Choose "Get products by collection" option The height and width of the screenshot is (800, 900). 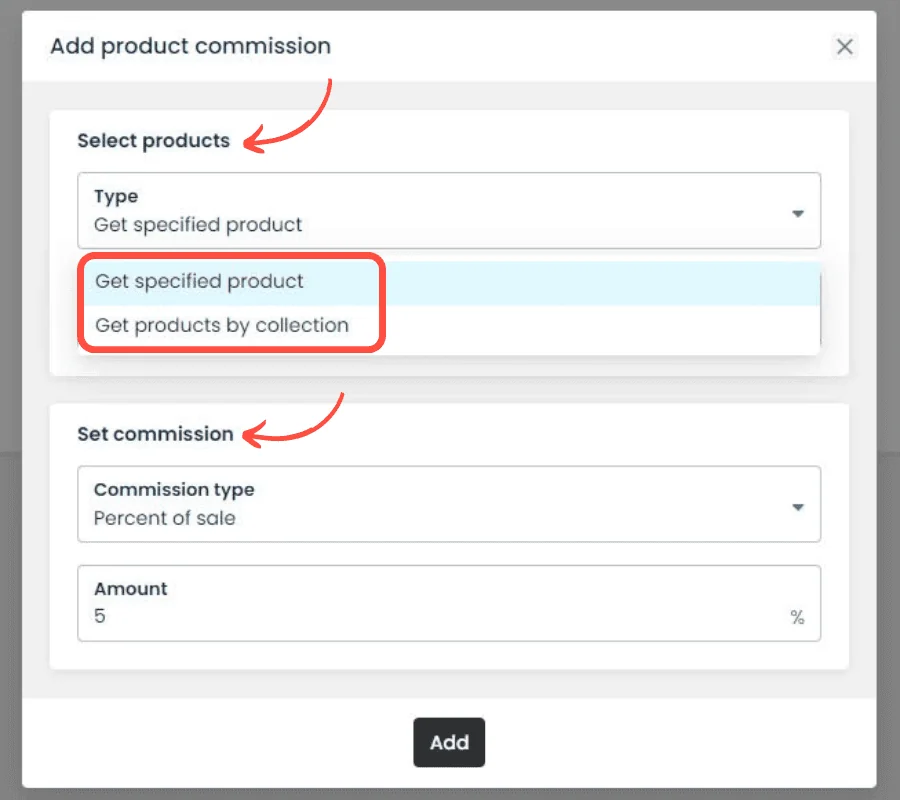click(222, 325)
